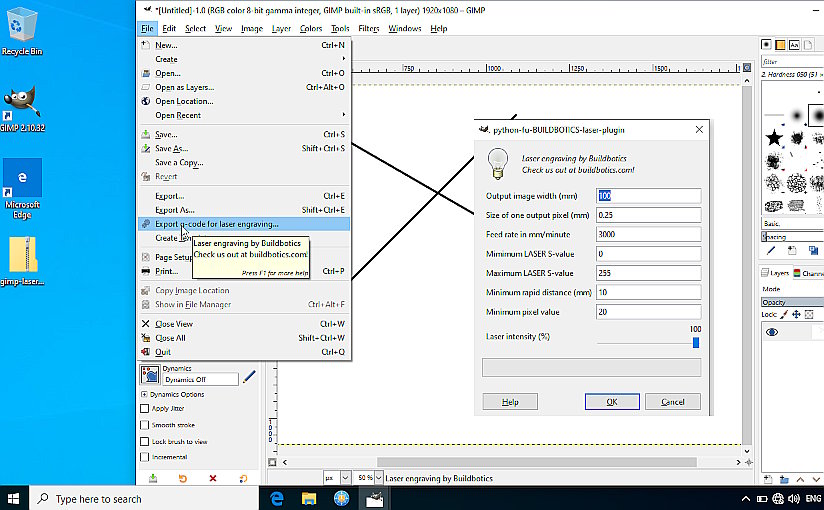Open the Mode dropdown in Layers panel

click(792, 289)
